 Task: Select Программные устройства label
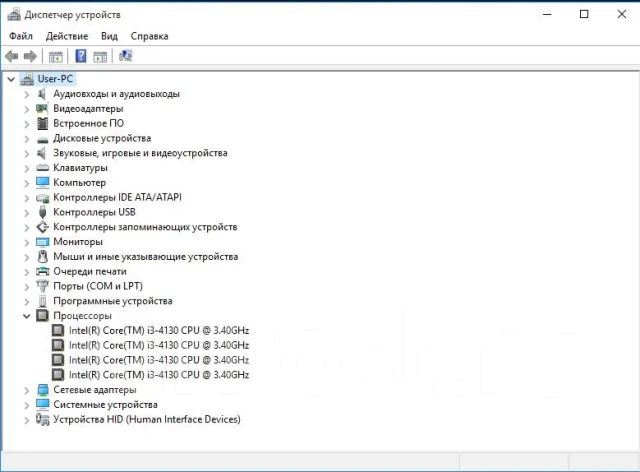113,301
